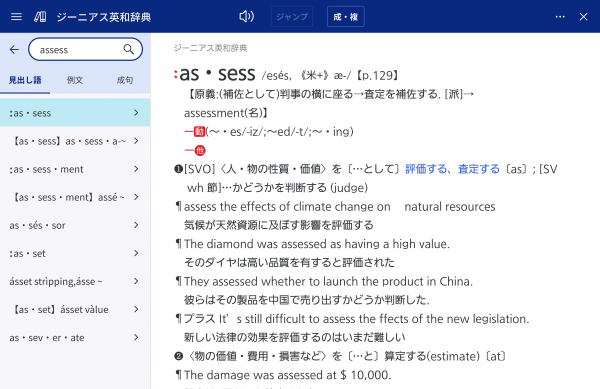Click translation そのダイヤは高い品質を有すると評価された
This screenshot has width=600, height=389.
coord(289,262)
